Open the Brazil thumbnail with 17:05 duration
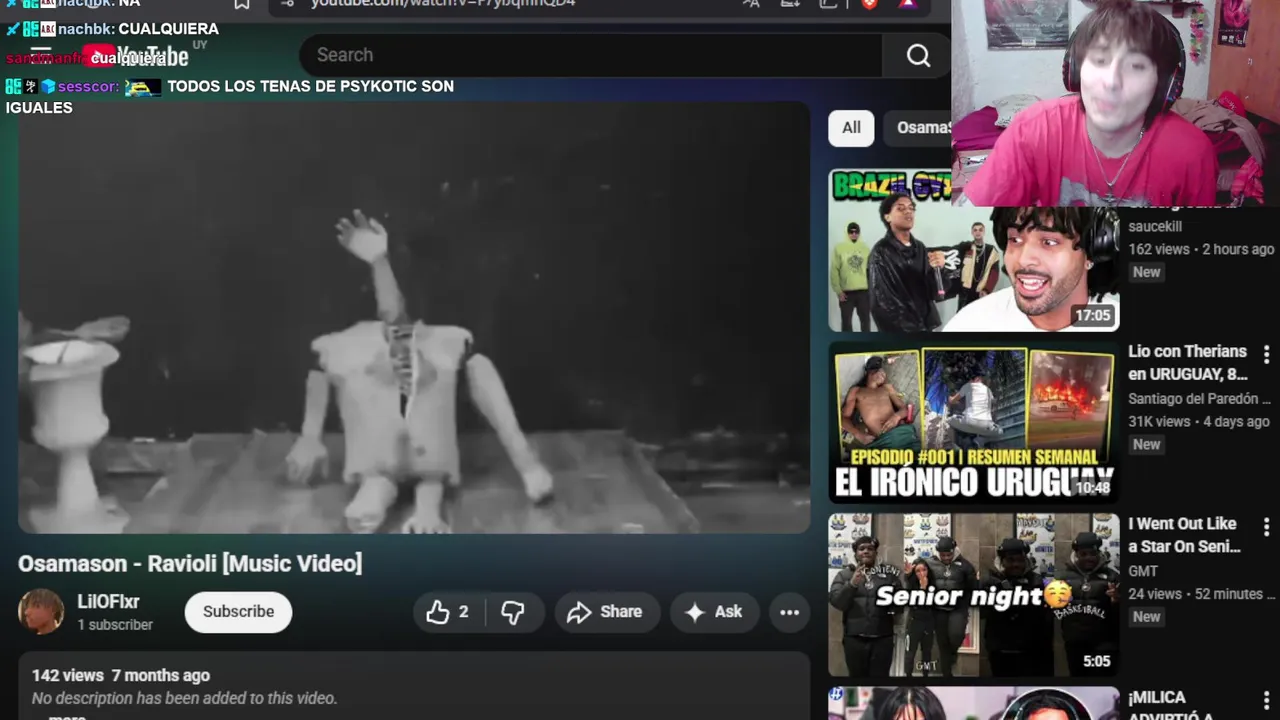Viewport: 1280px width, 720px height. click(973, 251)
